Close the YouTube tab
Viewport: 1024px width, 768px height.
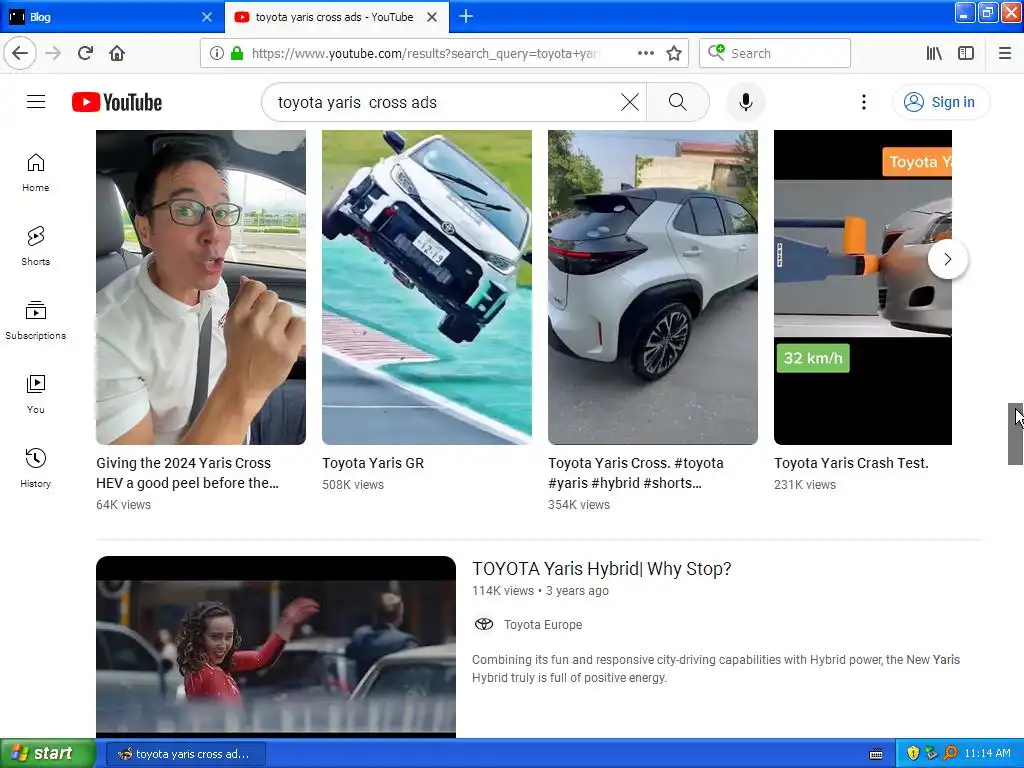pos(432,17)
